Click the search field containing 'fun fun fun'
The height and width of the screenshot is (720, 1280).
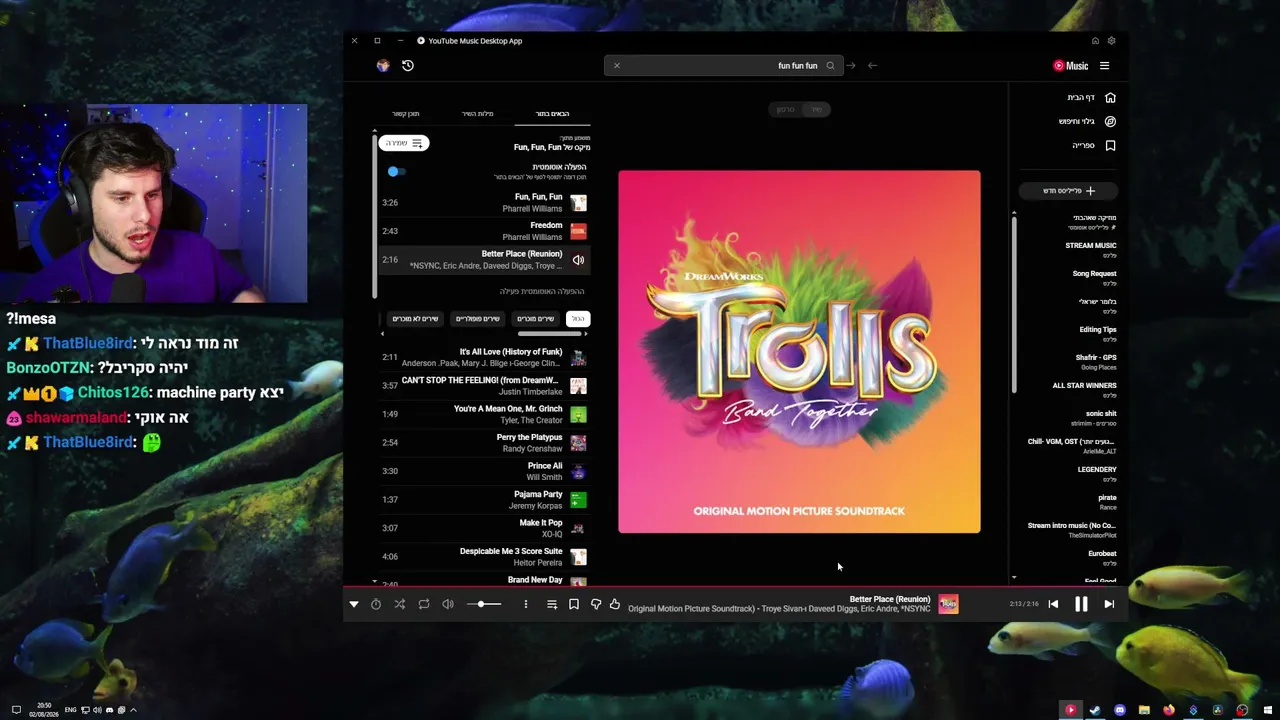click(724, 66)
